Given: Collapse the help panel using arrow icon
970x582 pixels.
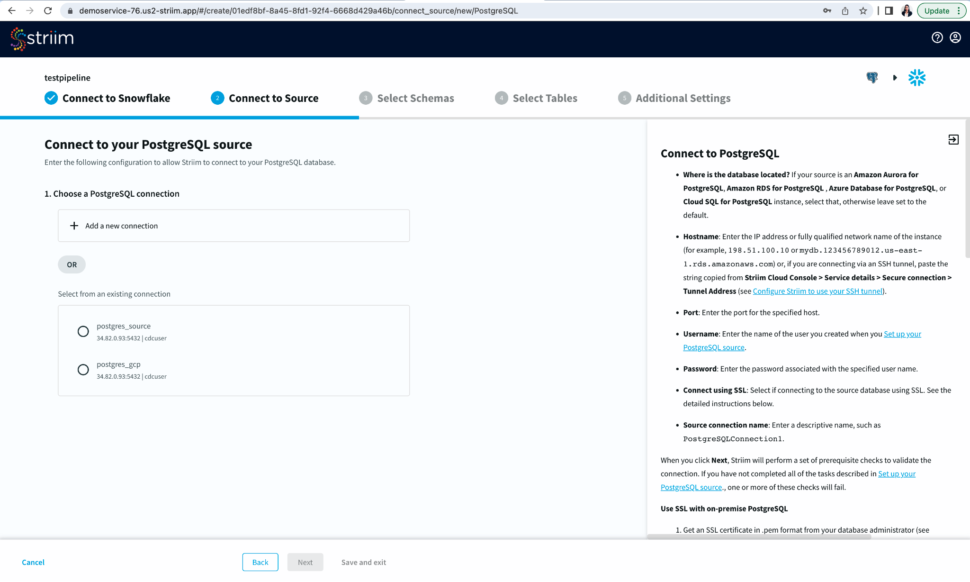Looking at the screenshot, I should tap(953, 140).
